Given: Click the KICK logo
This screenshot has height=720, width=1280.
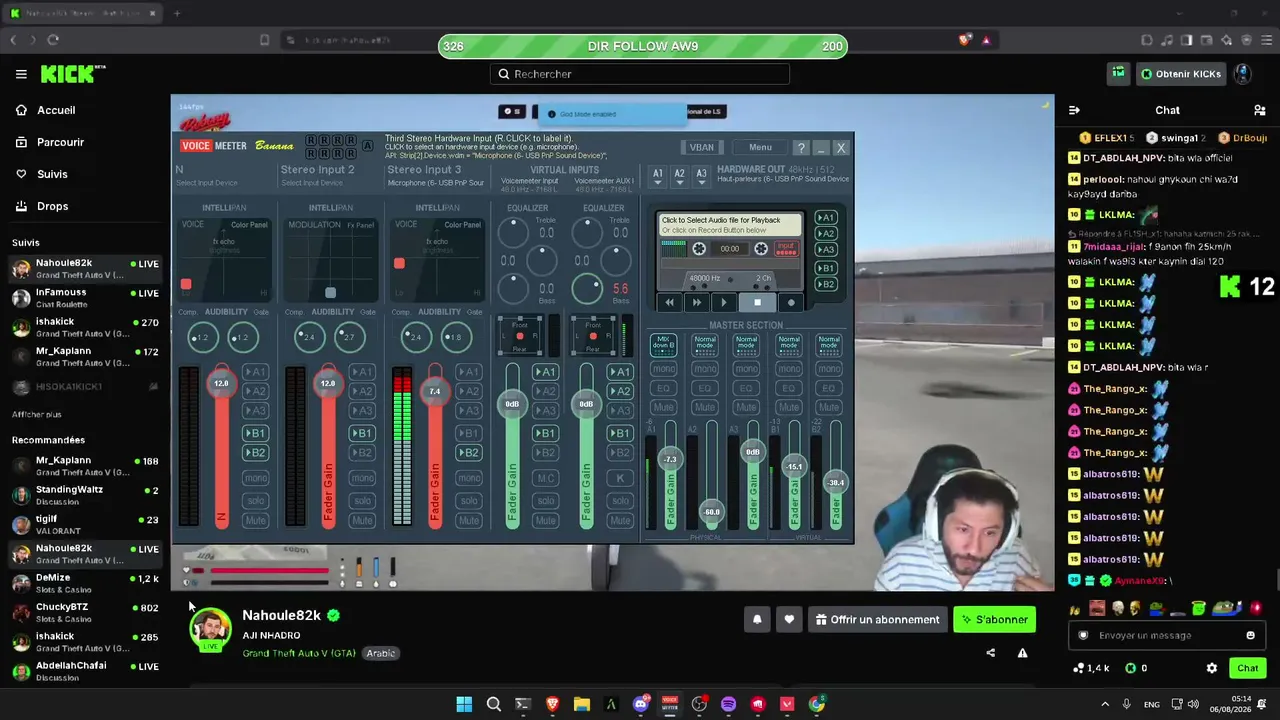Looking at the screenshot, I should [x=73, y=74].
